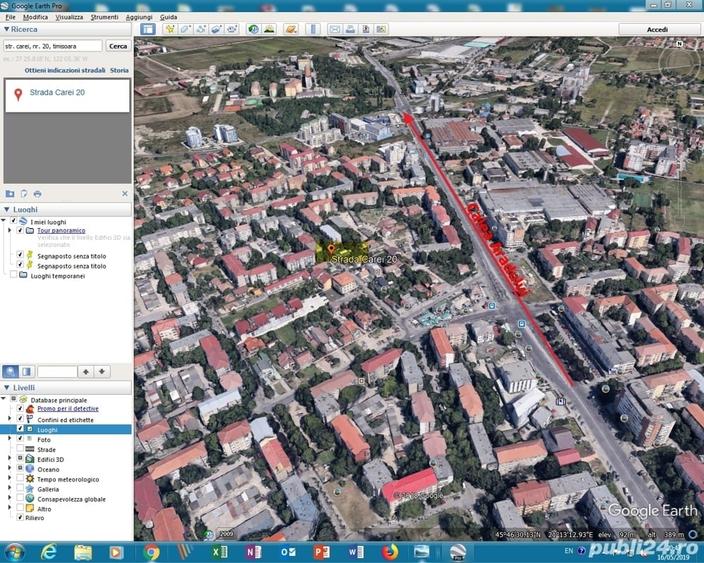Open the Guida menu
Screen dimensions: 704x563
(168, 17)
